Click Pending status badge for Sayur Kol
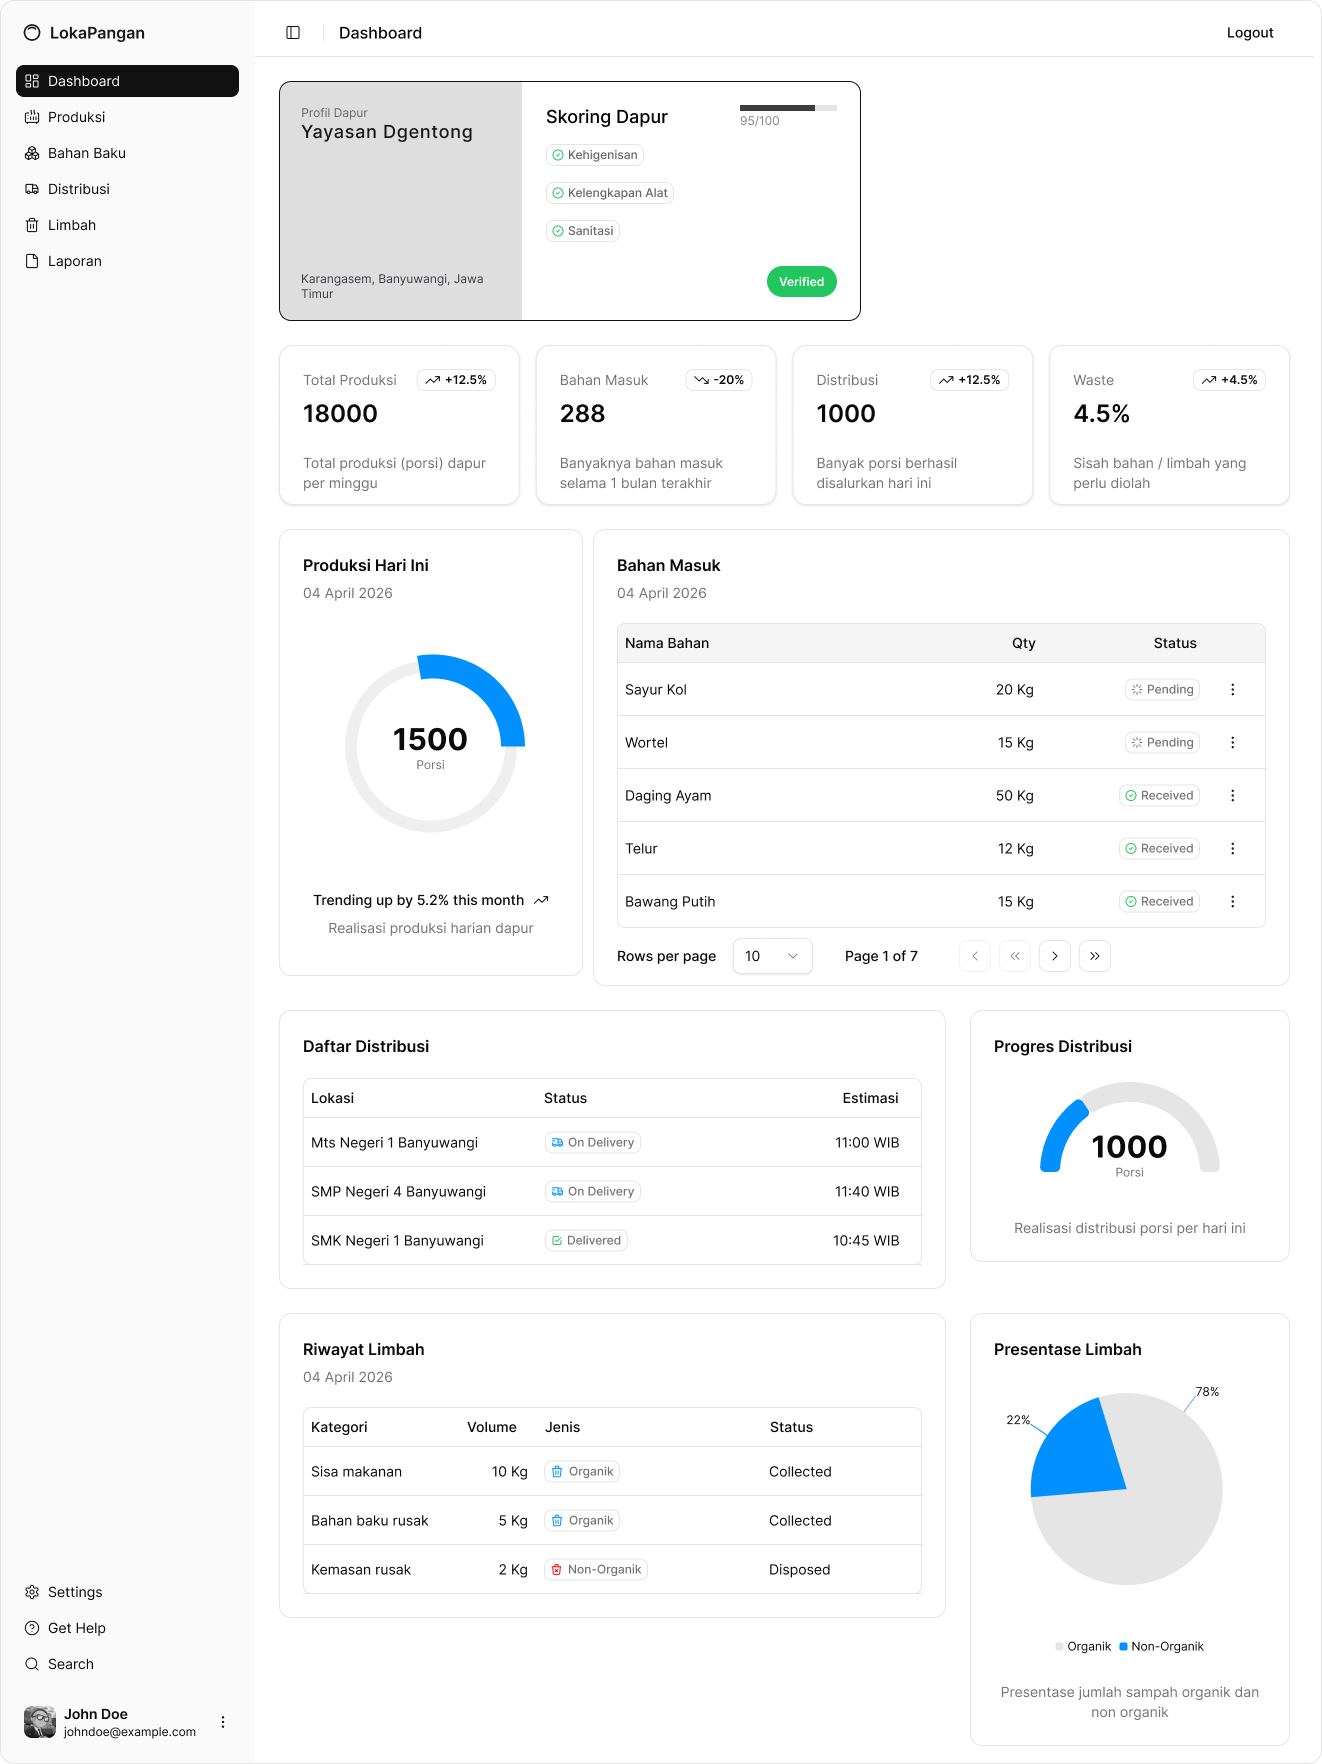The width and height of the screenshot is (1322, 1764). pos(1162,690)
